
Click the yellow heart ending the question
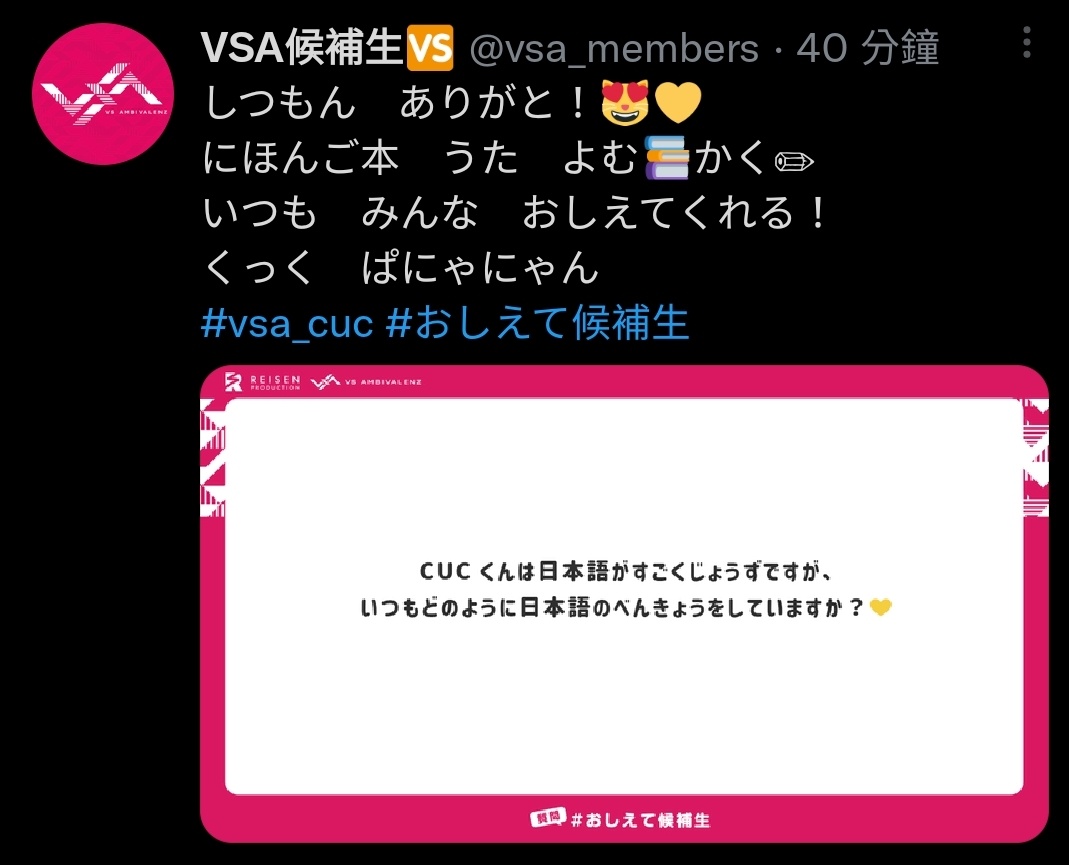pyautogui.click(x=881, y=607)
